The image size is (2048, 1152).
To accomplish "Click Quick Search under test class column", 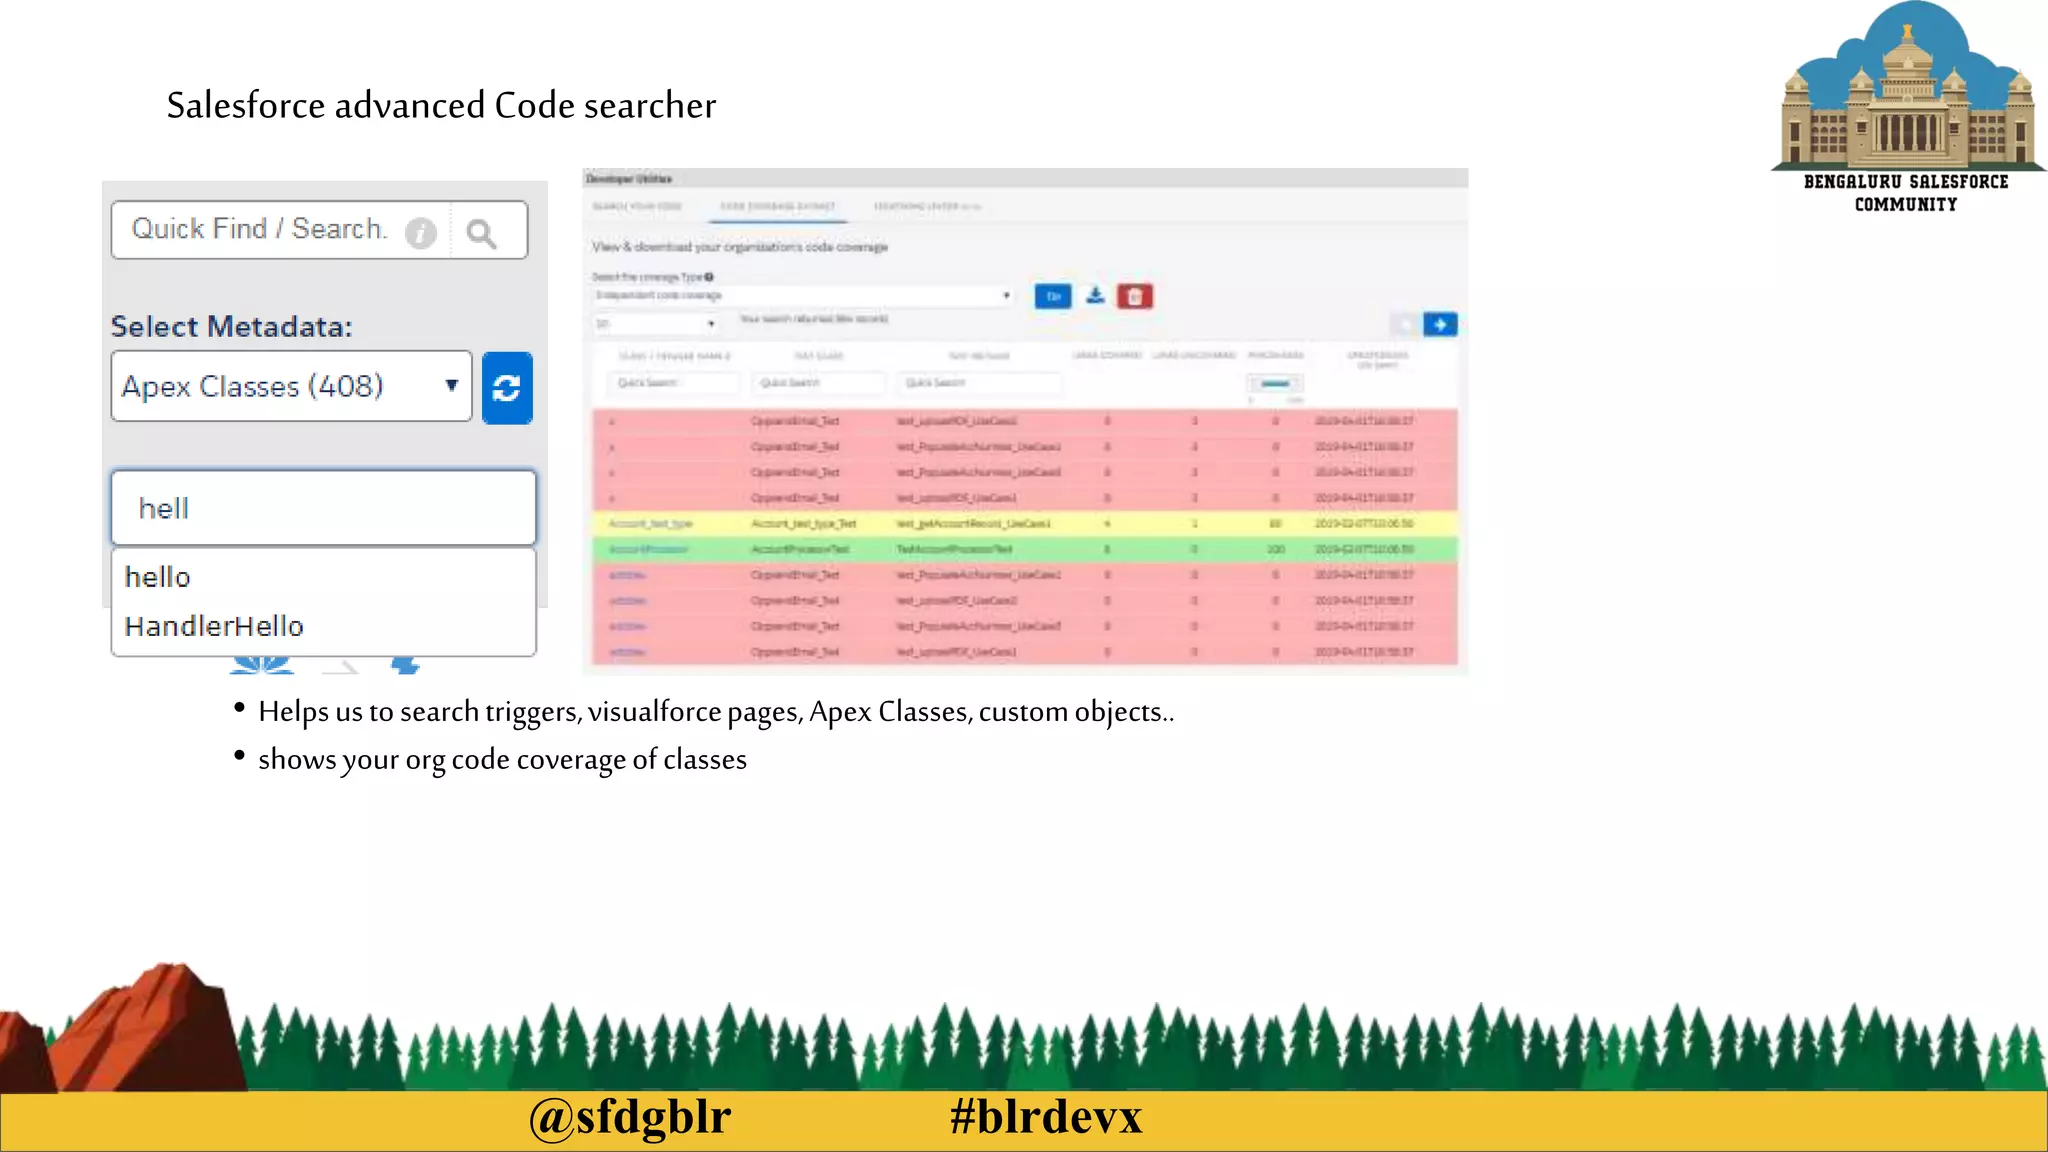I will pyautogui.click(x=821, y=383).
